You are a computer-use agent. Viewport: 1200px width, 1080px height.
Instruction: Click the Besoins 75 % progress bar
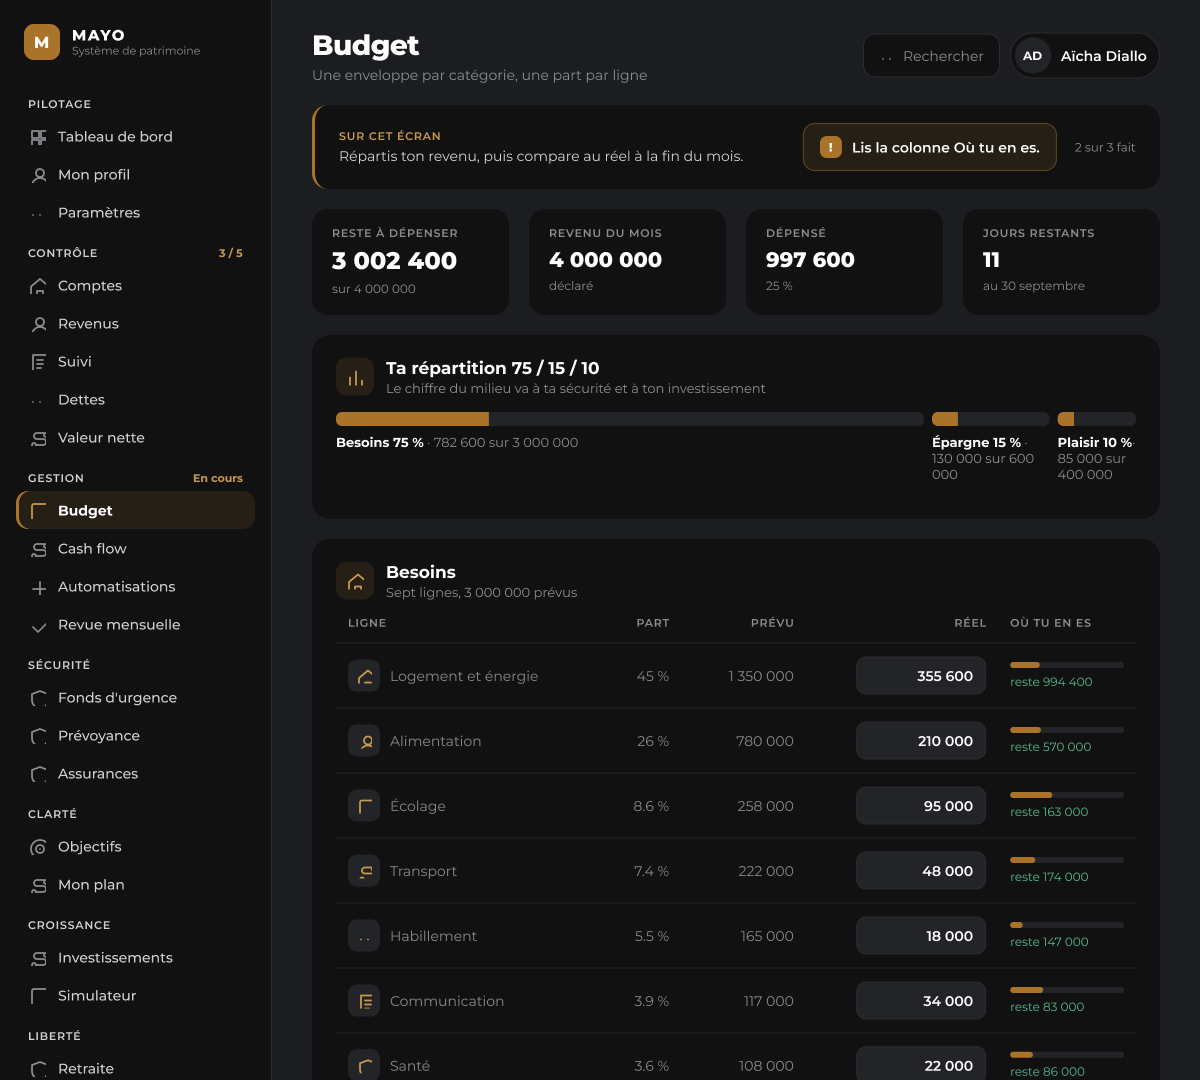(x=630, y=419)
